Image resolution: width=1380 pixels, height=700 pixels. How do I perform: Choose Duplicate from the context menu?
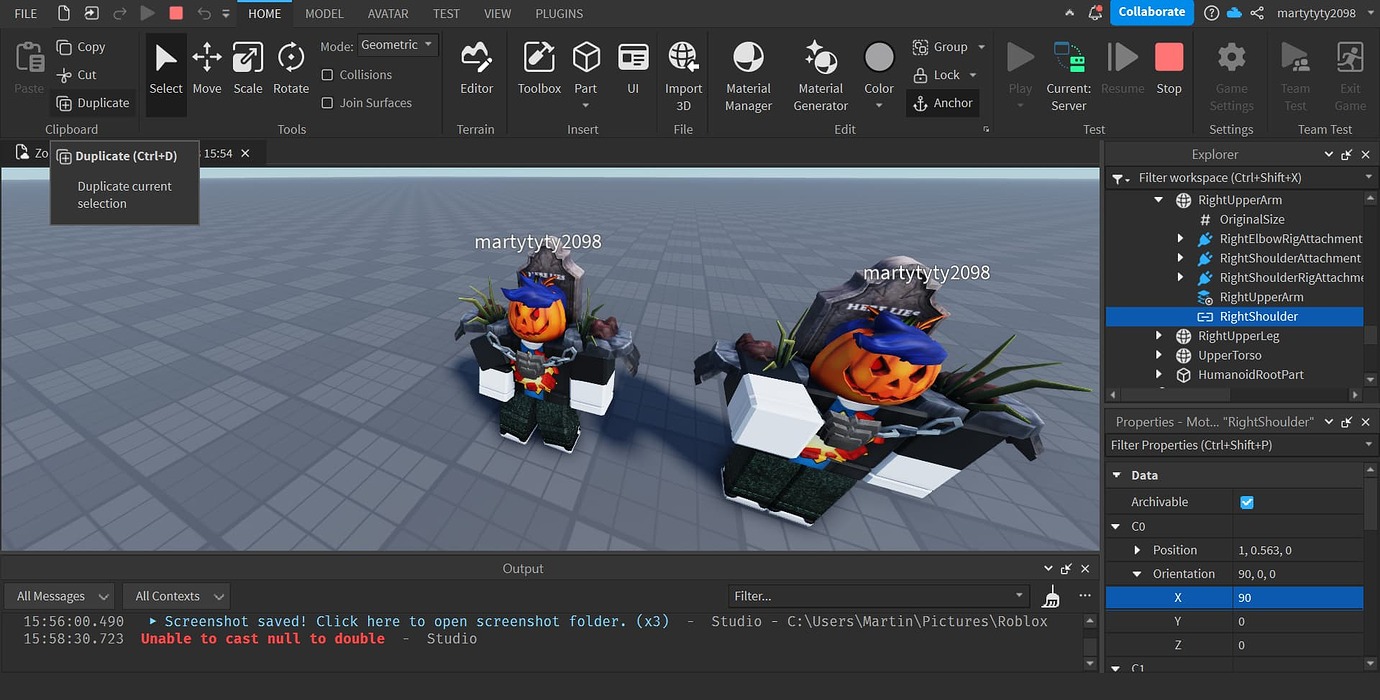tap(124, 156)
